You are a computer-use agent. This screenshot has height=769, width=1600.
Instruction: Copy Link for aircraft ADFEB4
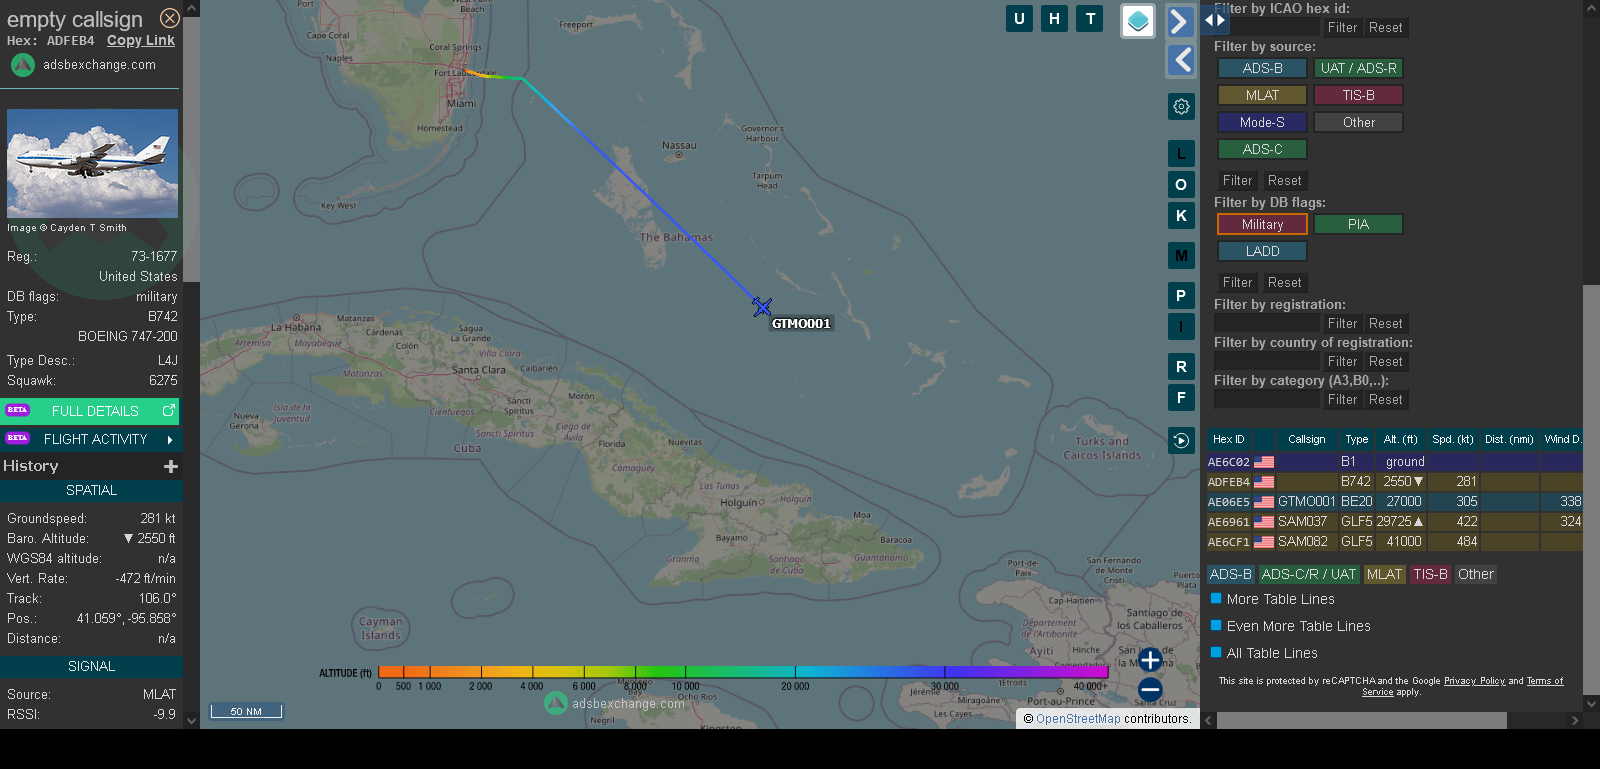pyautogui.click(x=141, y=40)
